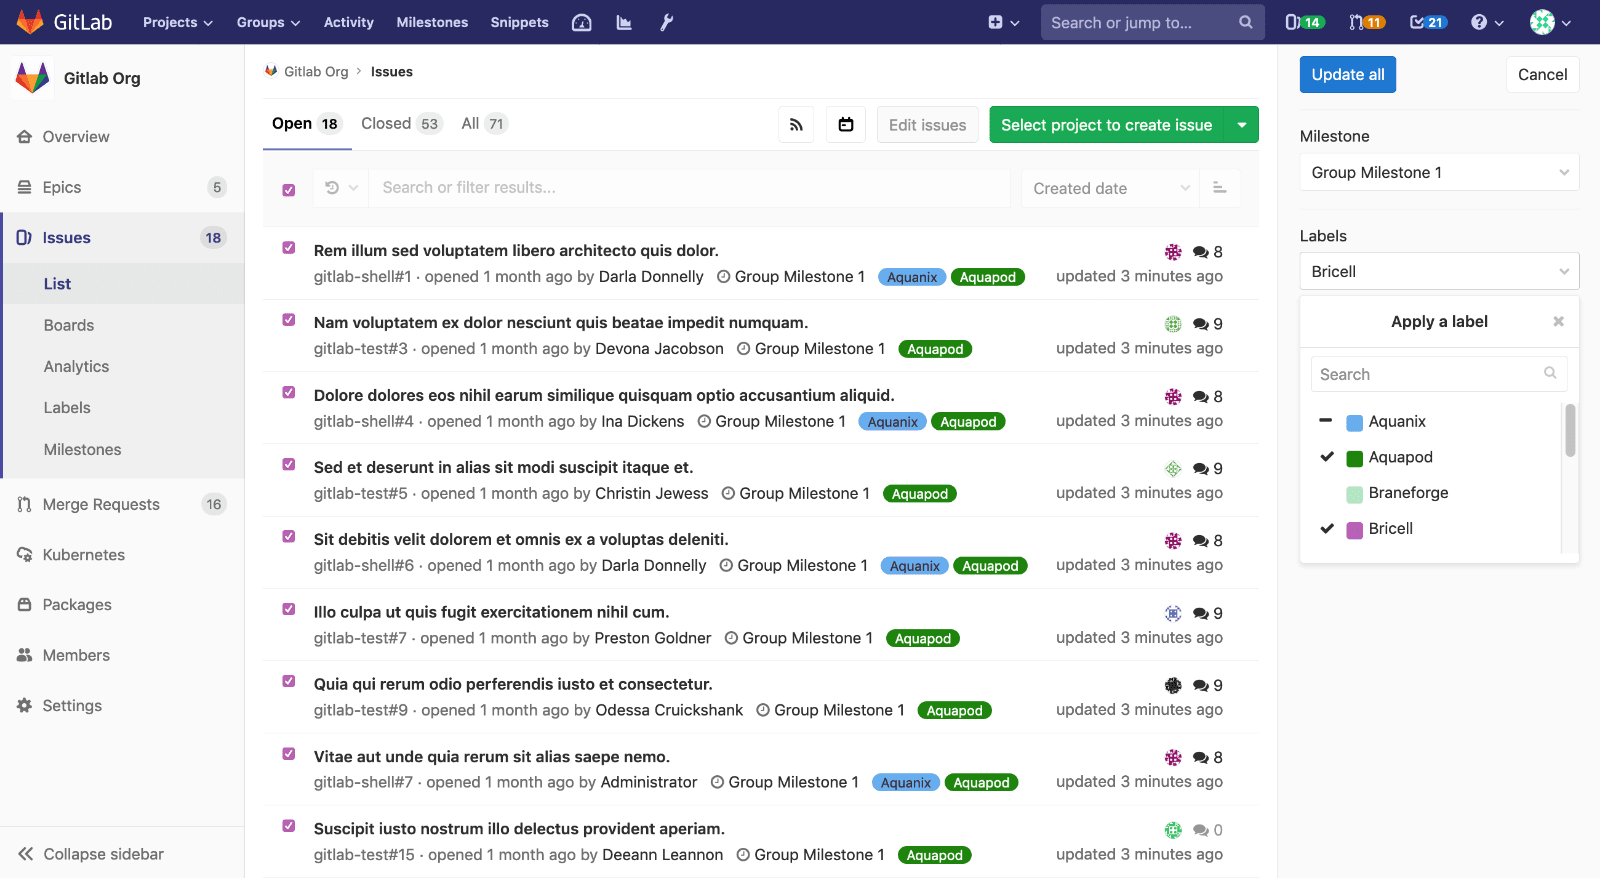Close the Apply a label popup
The image size is (1600, 878).
pyautogui.click(x=1558, y=321)
